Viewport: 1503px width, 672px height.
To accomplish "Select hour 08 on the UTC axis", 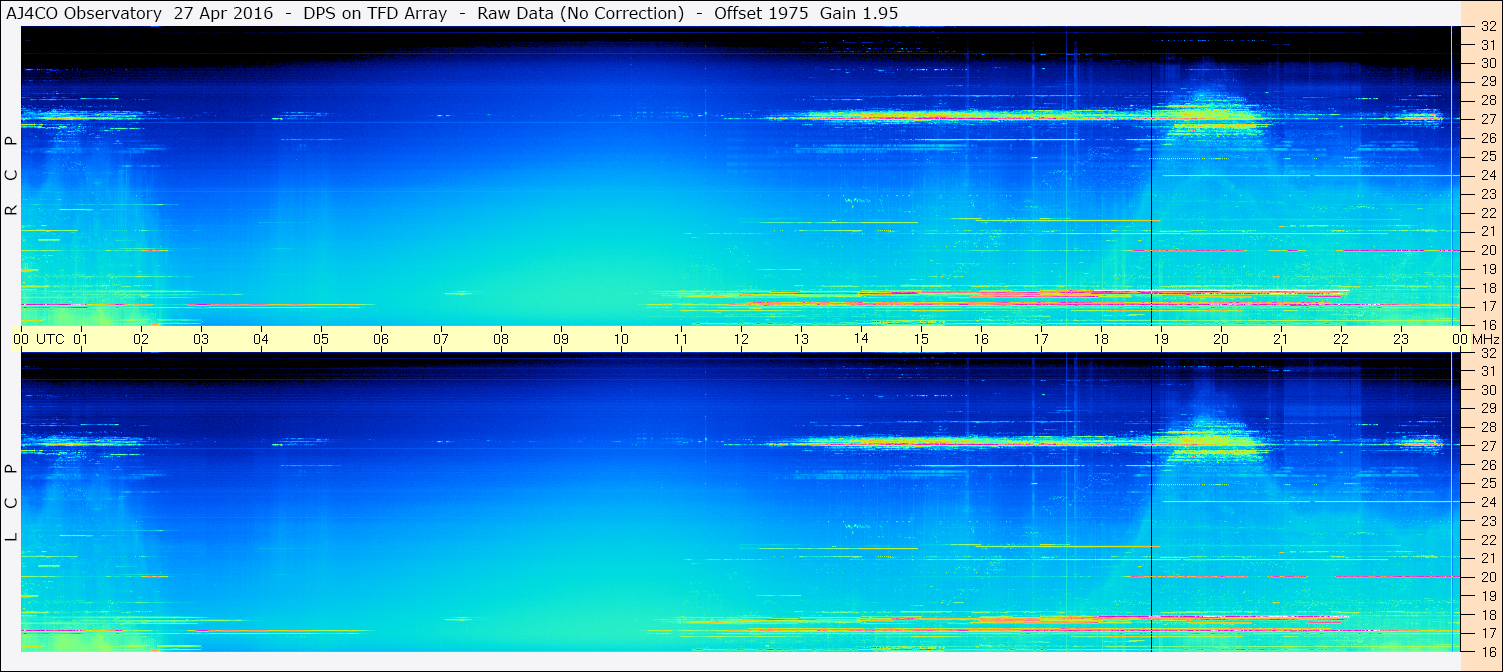I will tap(501, 339).
